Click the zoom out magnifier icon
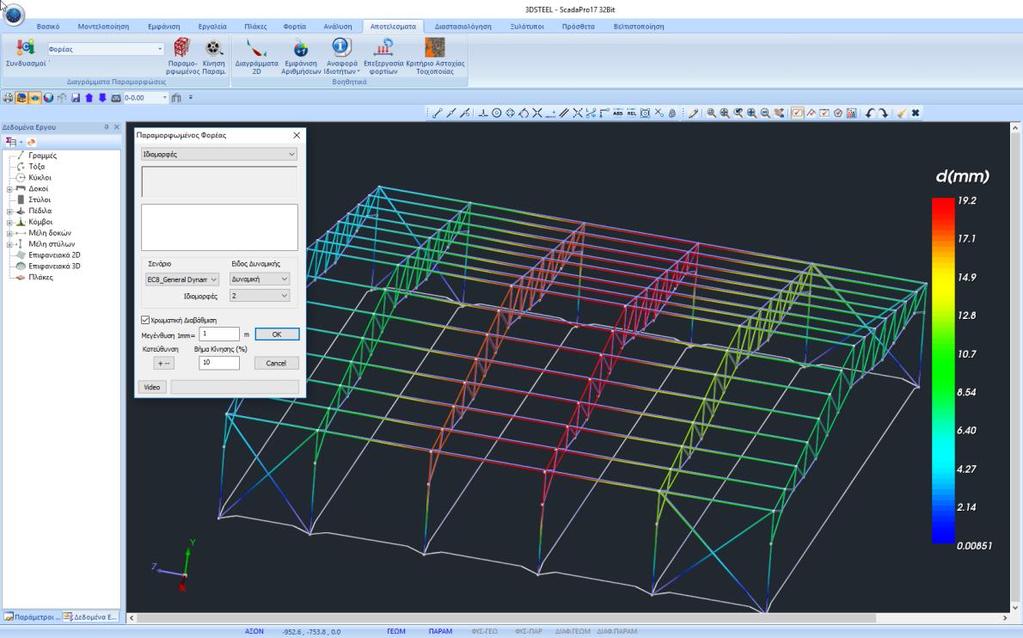Screen dimensions: 1023x638 point(765,113)
